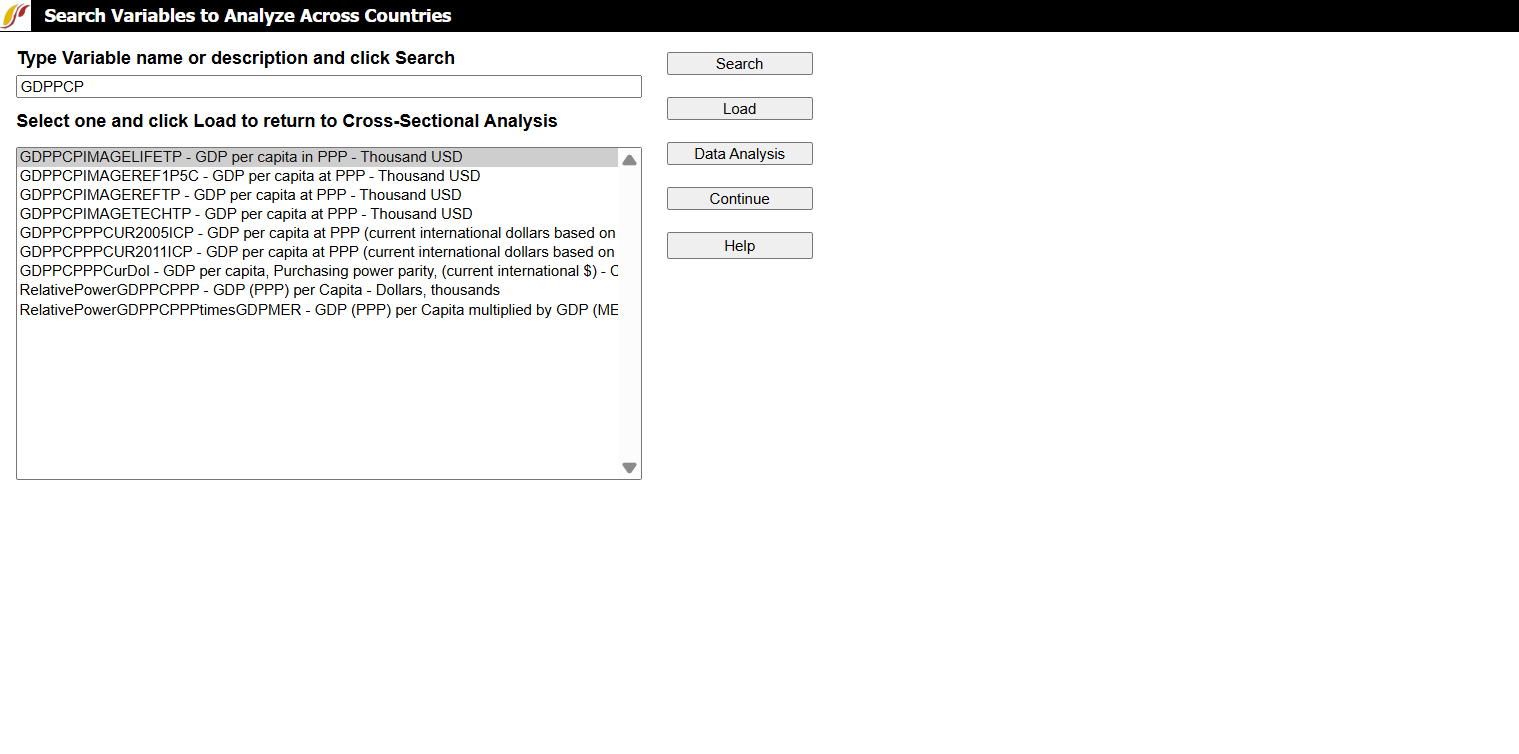Click the Continue button
The height and width of the screenshot is (754, 1519).
pyautogui.click(x=739, y=199)
